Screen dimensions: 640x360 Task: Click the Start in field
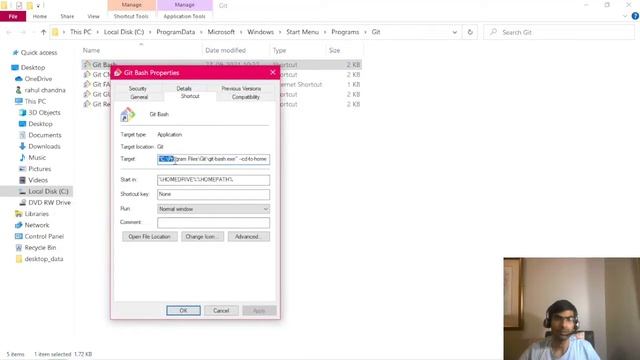pos(213,180)
